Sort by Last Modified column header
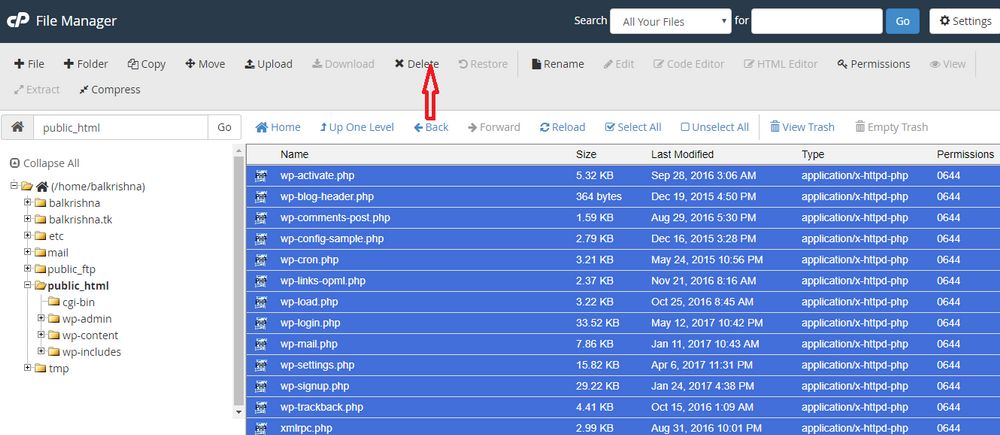This screenshot has height=435, width=1000. click(x=682, y=154)
